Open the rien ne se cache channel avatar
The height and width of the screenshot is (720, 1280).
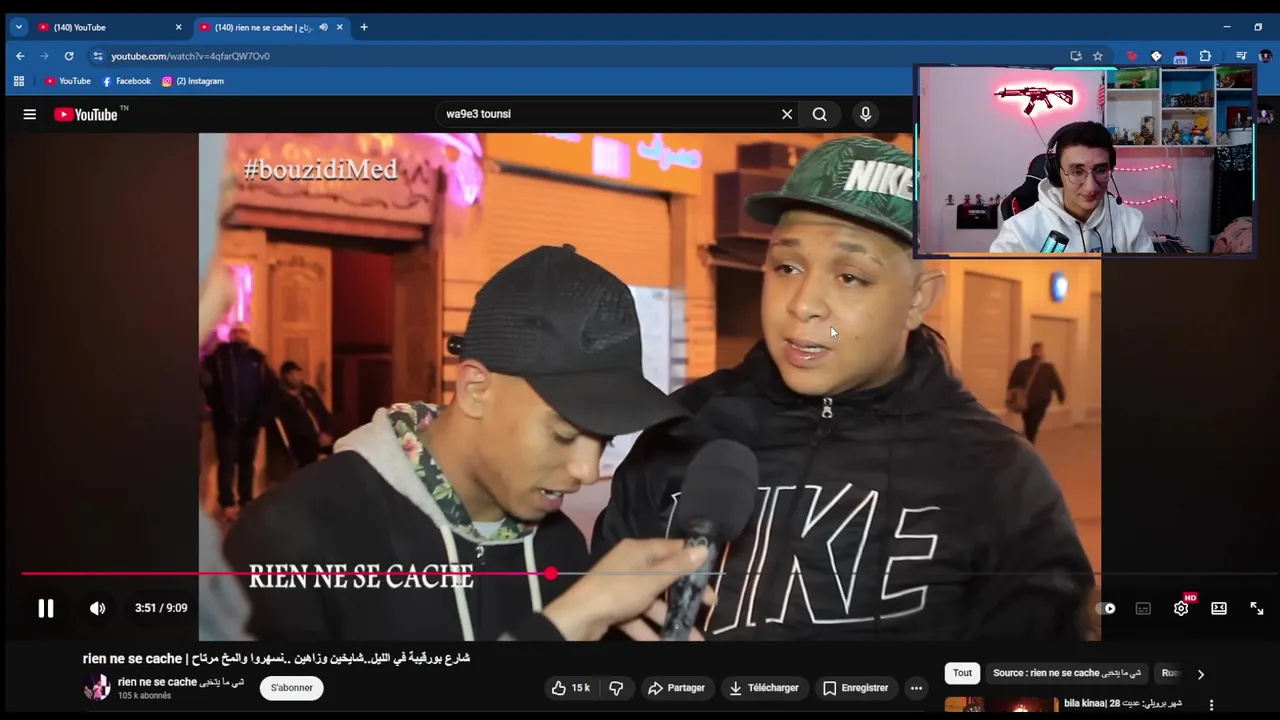pyautogui.click(x=97, y=688)
